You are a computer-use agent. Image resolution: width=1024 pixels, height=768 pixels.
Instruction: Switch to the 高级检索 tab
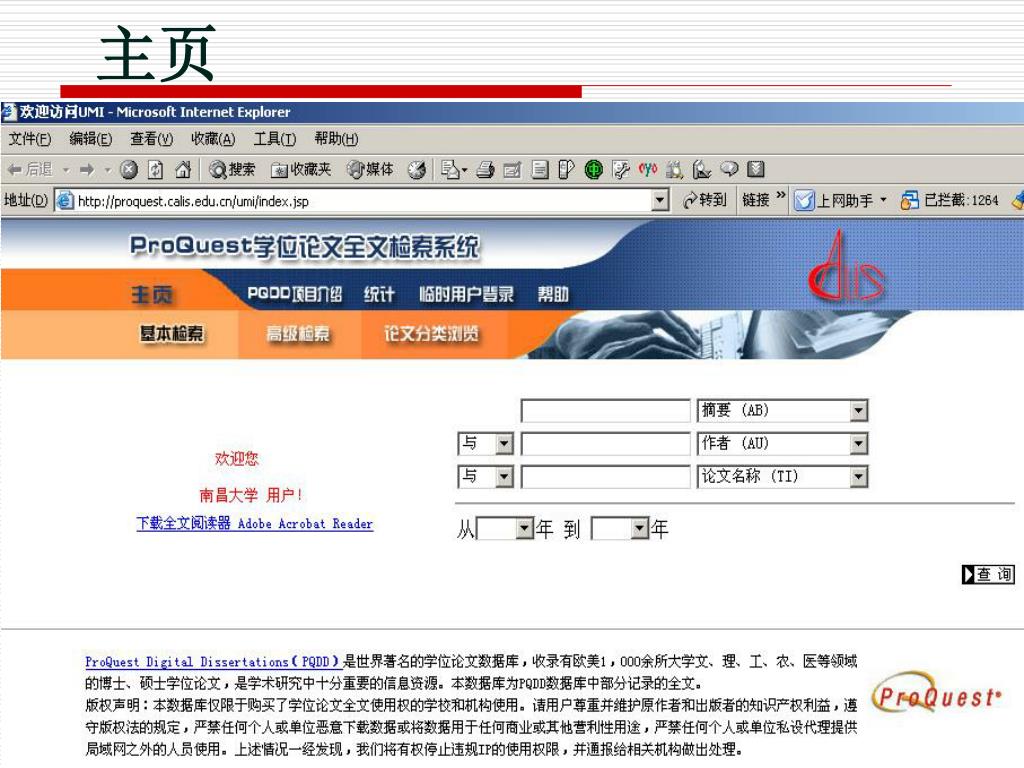297,334
